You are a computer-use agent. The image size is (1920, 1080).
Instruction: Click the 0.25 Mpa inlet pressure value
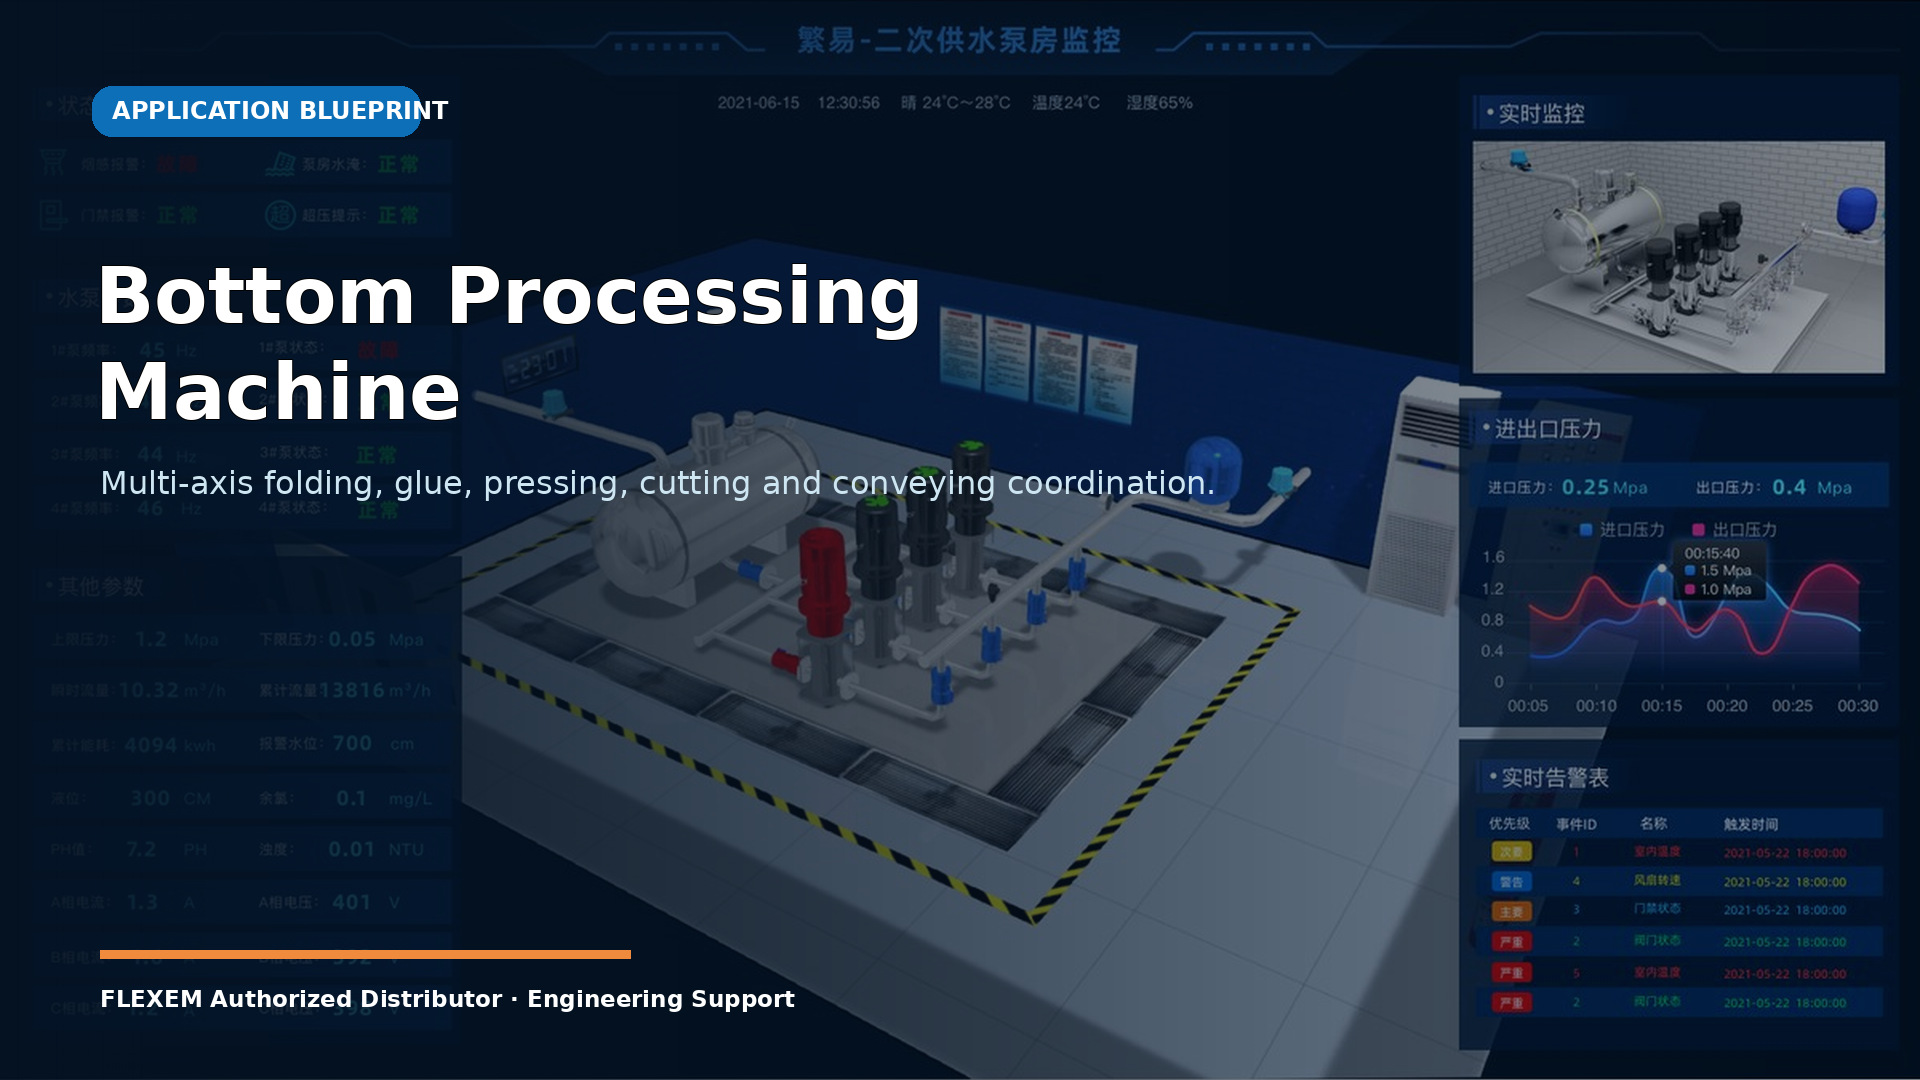tap(1604, 487)
